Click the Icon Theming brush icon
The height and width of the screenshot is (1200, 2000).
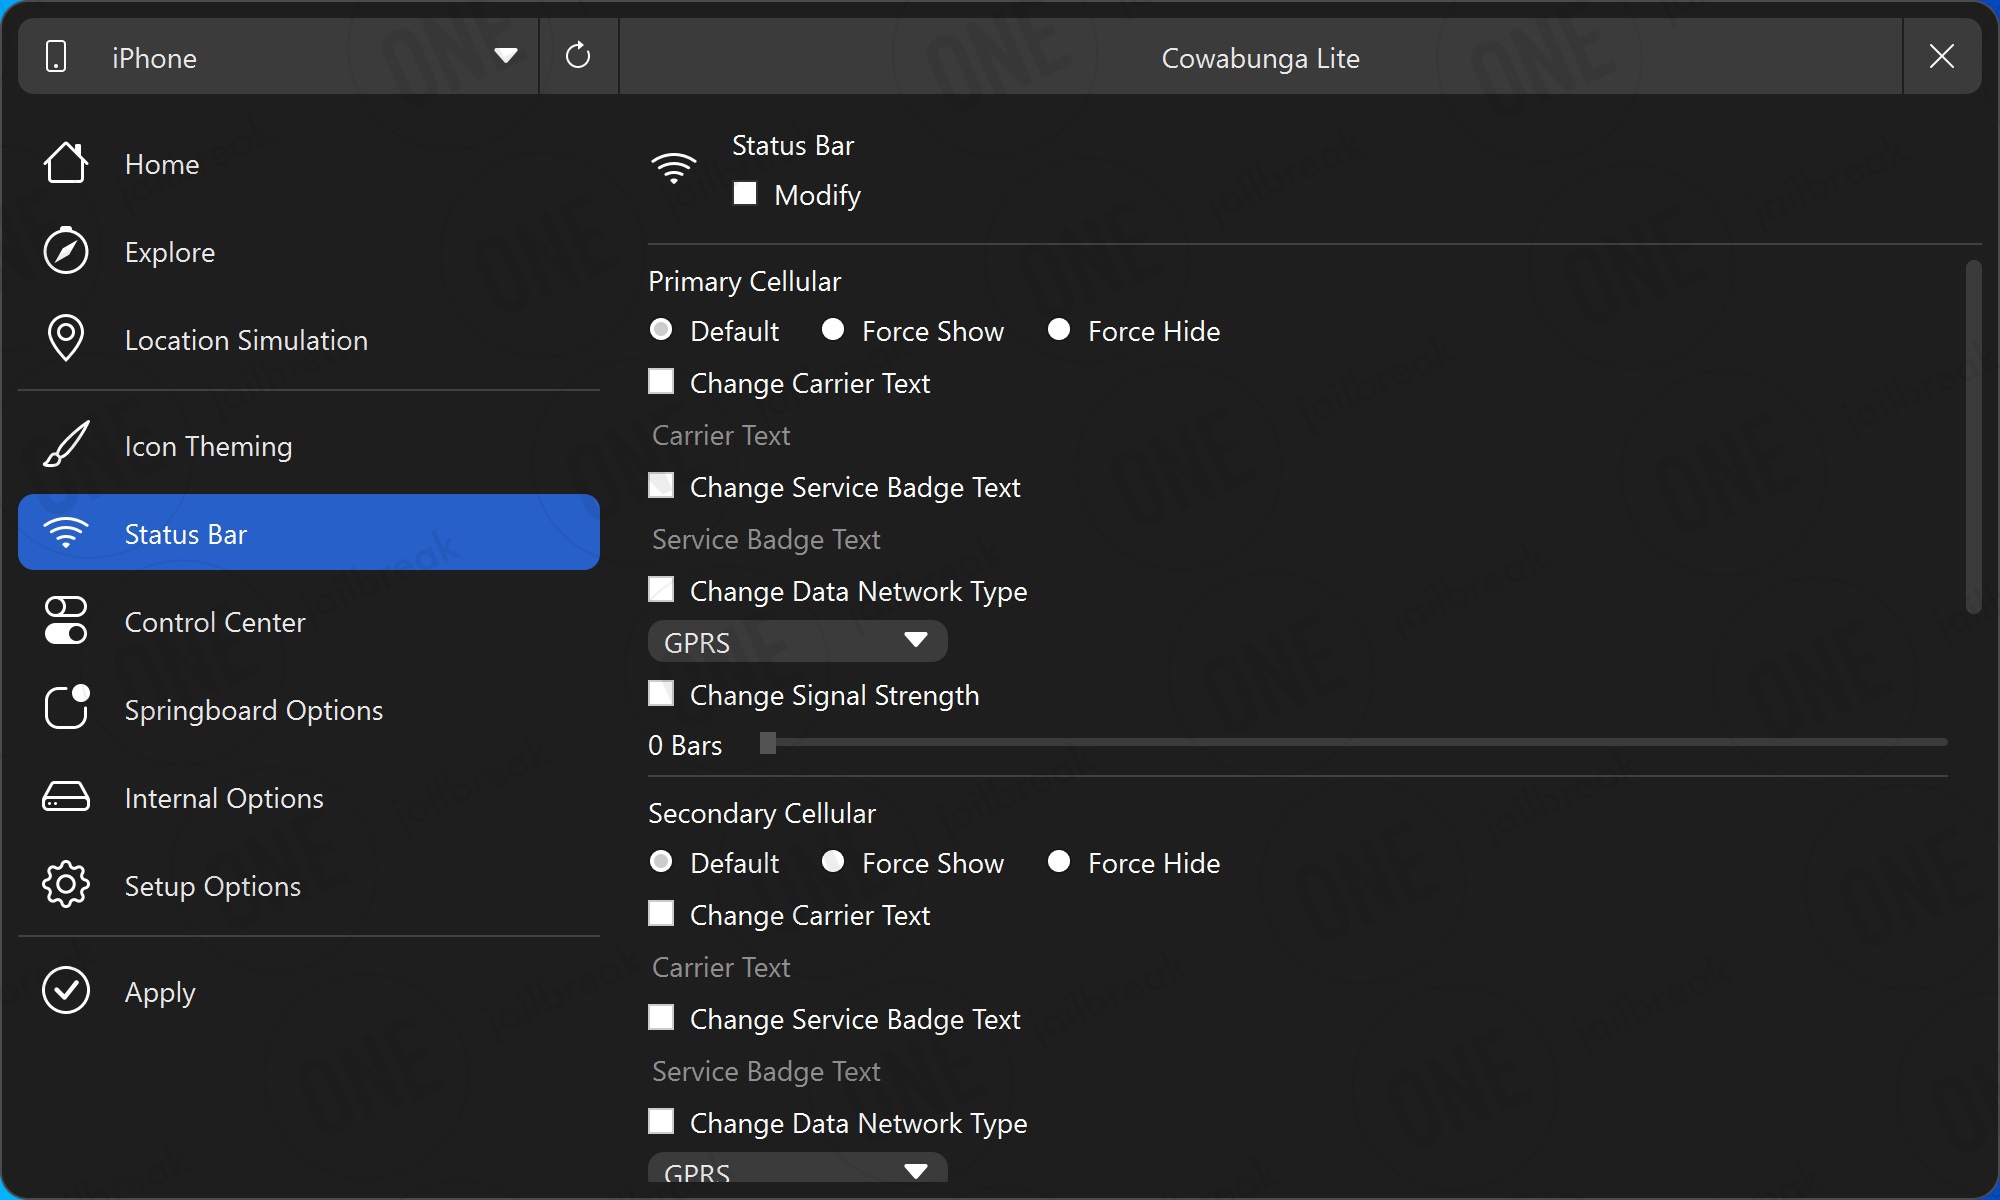click(66, 444)
